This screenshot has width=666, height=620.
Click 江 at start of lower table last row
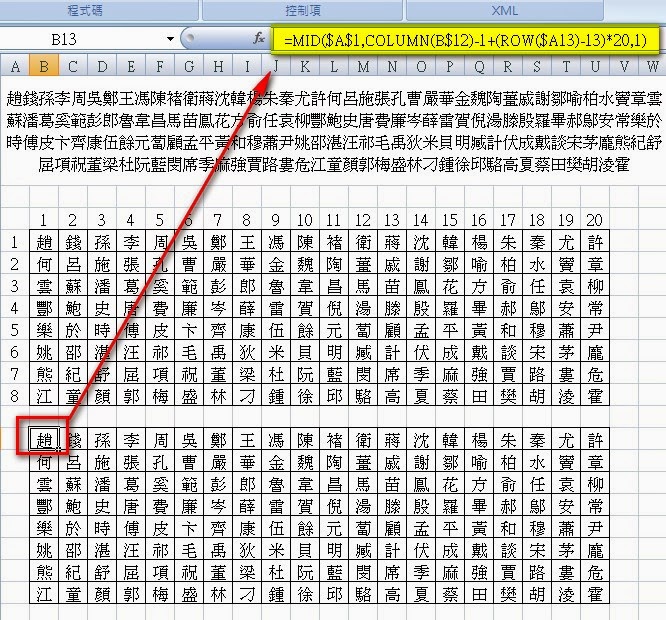[x=44, y=594]
